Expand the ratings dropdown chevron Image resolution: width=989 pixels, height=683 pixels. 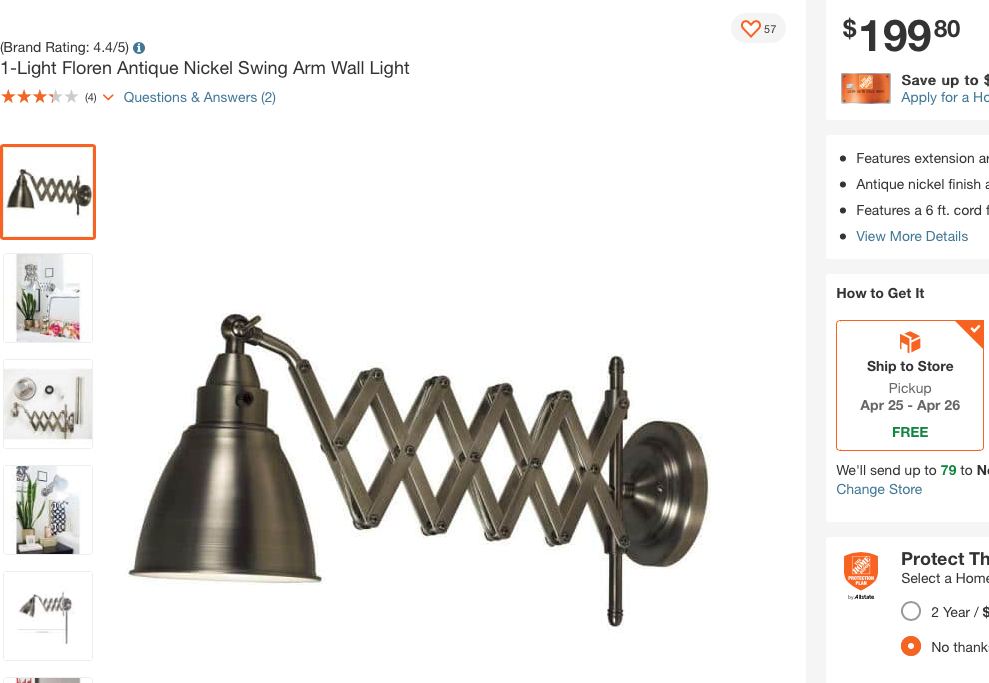tap(108, 97)
